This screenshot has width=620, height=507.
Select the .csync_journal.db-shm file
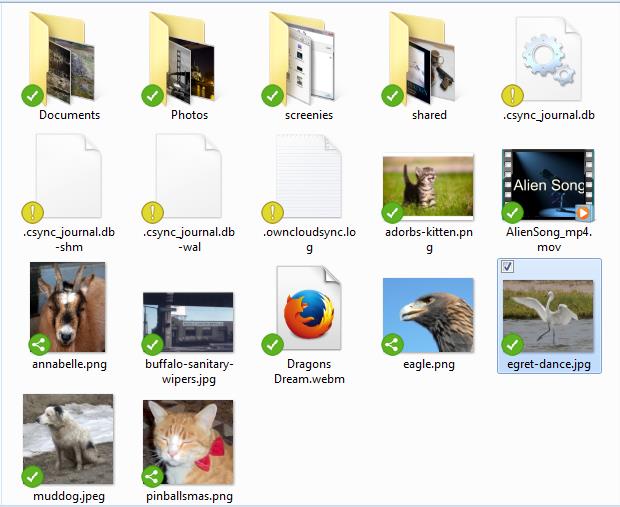[68, 185]
